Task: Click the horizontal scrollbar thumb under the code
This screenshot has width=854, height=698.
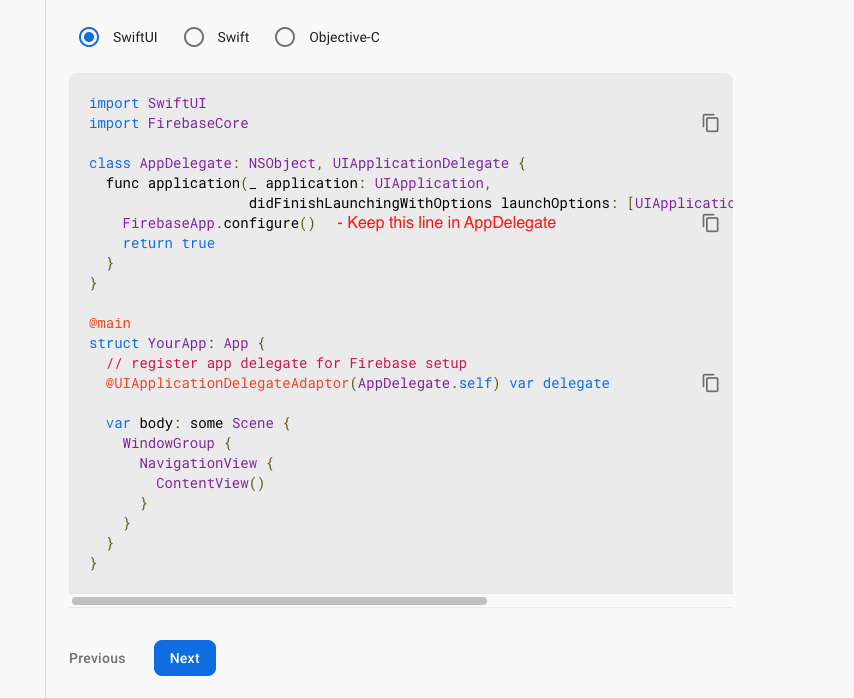Action: 279,601
